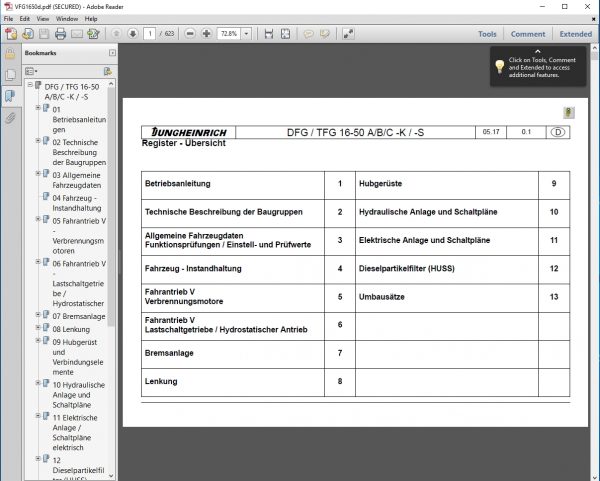600x481 pixels.
Task: Open zoom level dropdown arrow
Action: coord(246,34)
